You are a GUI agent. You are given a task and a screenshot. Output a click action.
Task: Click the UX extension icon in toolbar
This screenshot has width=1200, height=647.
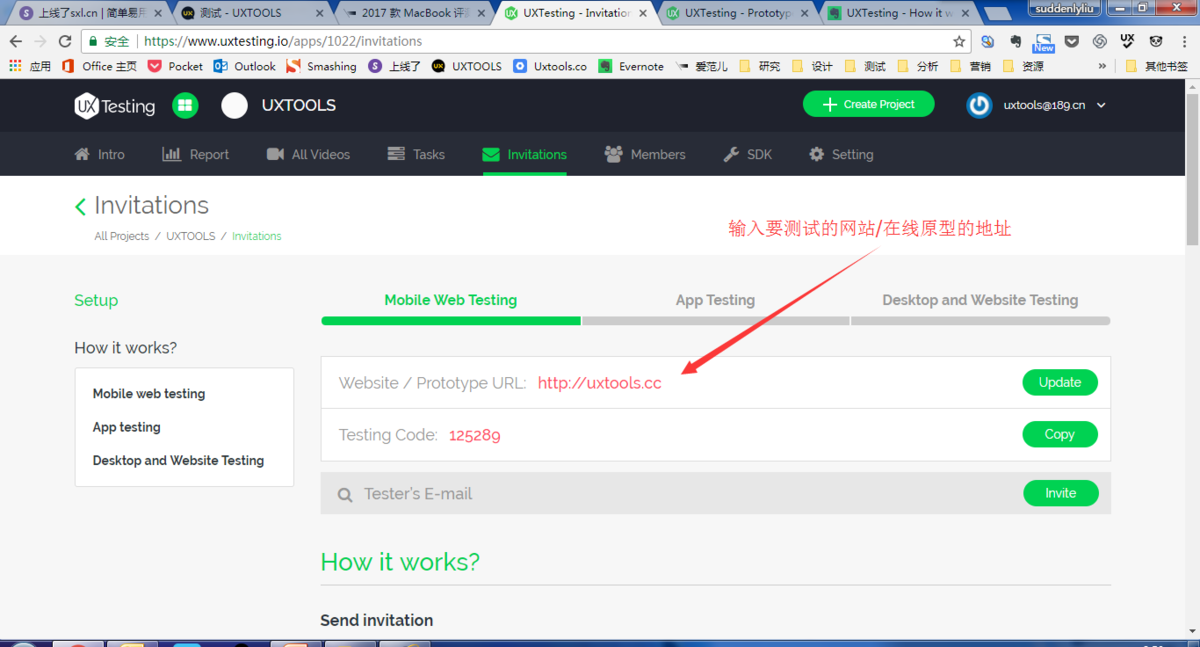pos(1127,42)
